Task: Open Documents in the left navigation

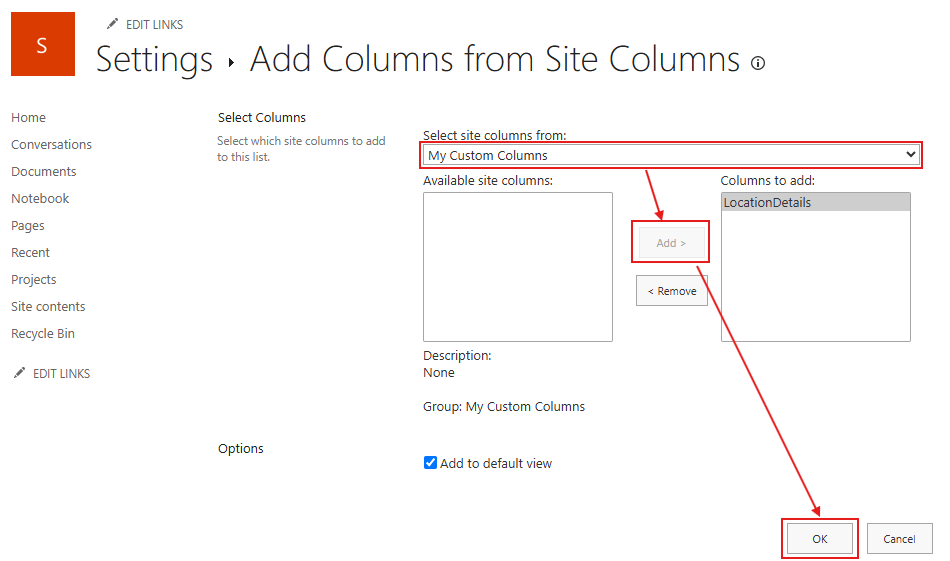Action: (x=44, y=172)
